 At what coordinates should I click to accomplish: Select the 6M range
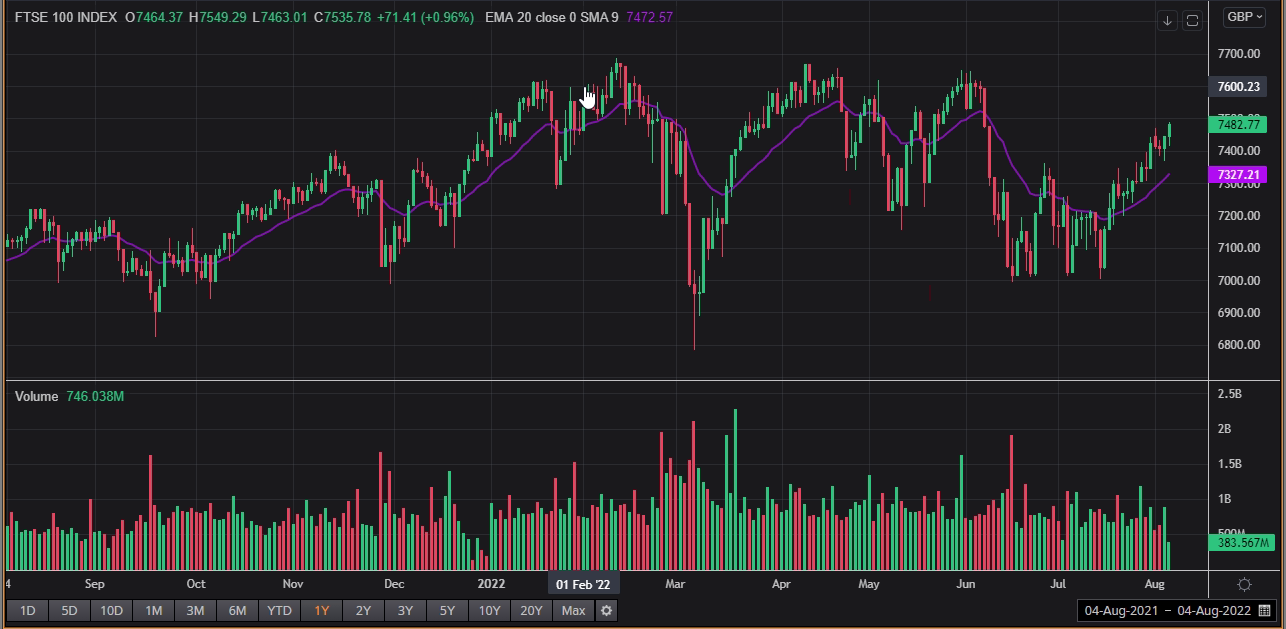(x=237, y=610)
